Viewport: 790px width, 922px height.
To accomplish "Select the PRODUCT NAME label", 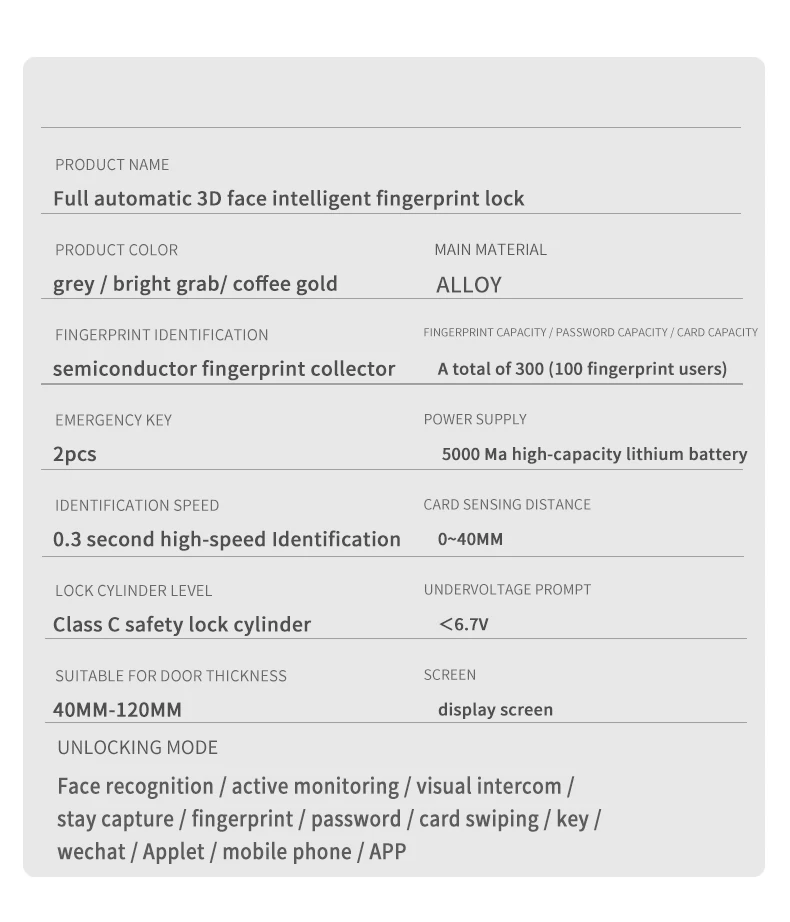I will tap(112, 165).
